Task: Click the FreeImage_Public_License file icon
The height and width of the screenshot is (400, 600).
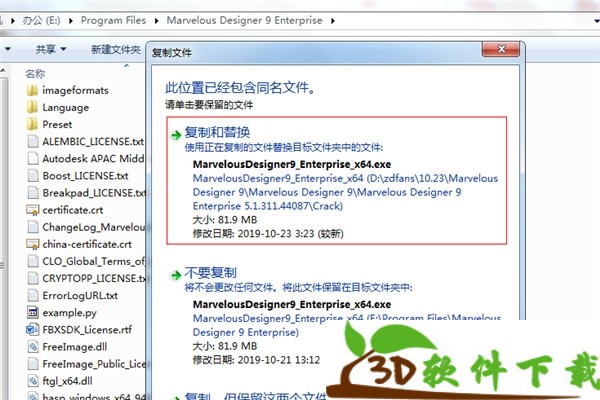Action: pos(33,364)
